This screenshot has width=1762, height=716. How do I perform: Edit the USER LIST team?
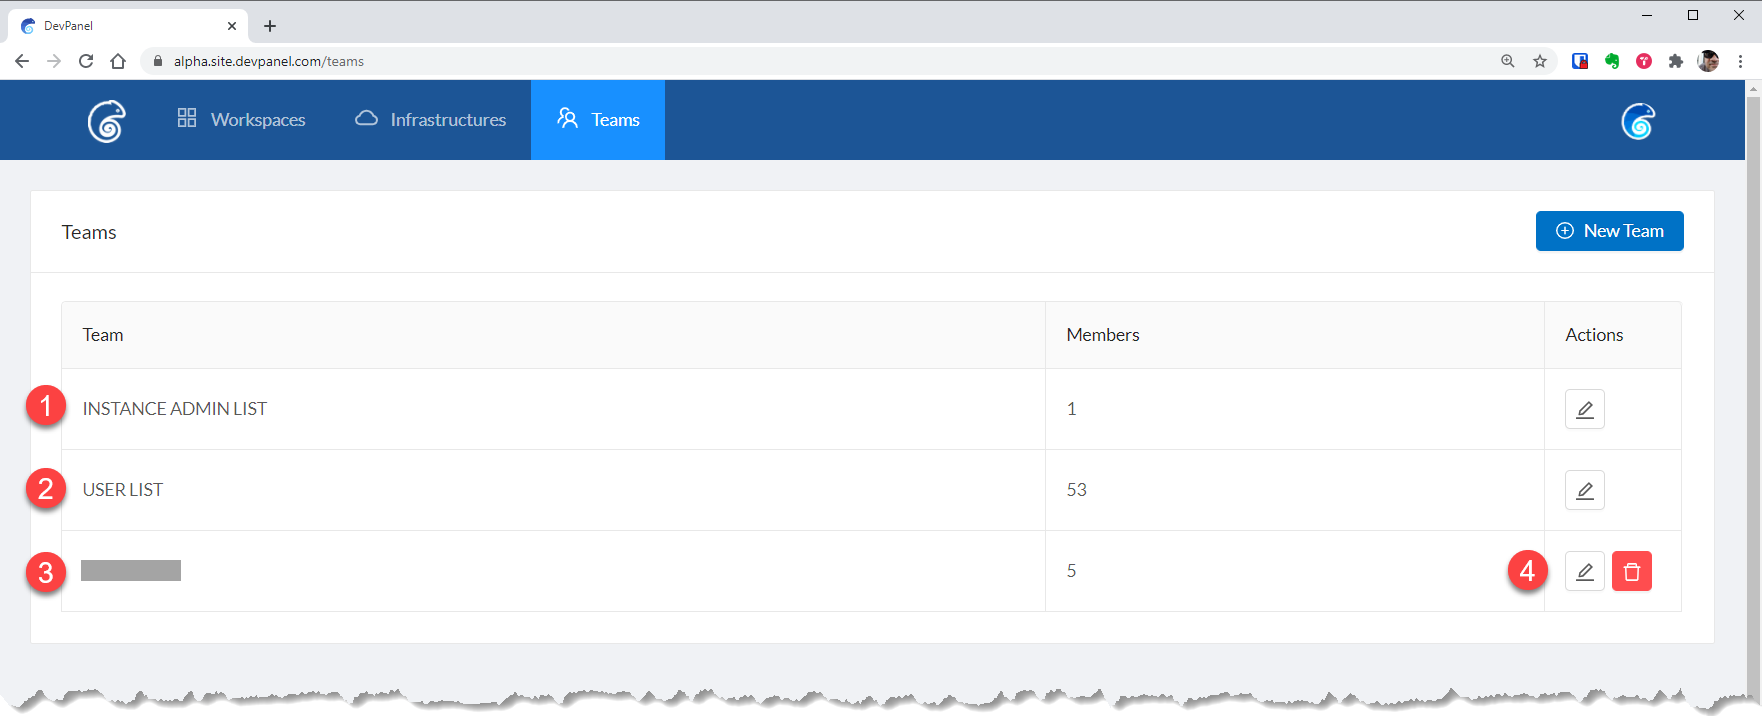[x=1584, y=490]
